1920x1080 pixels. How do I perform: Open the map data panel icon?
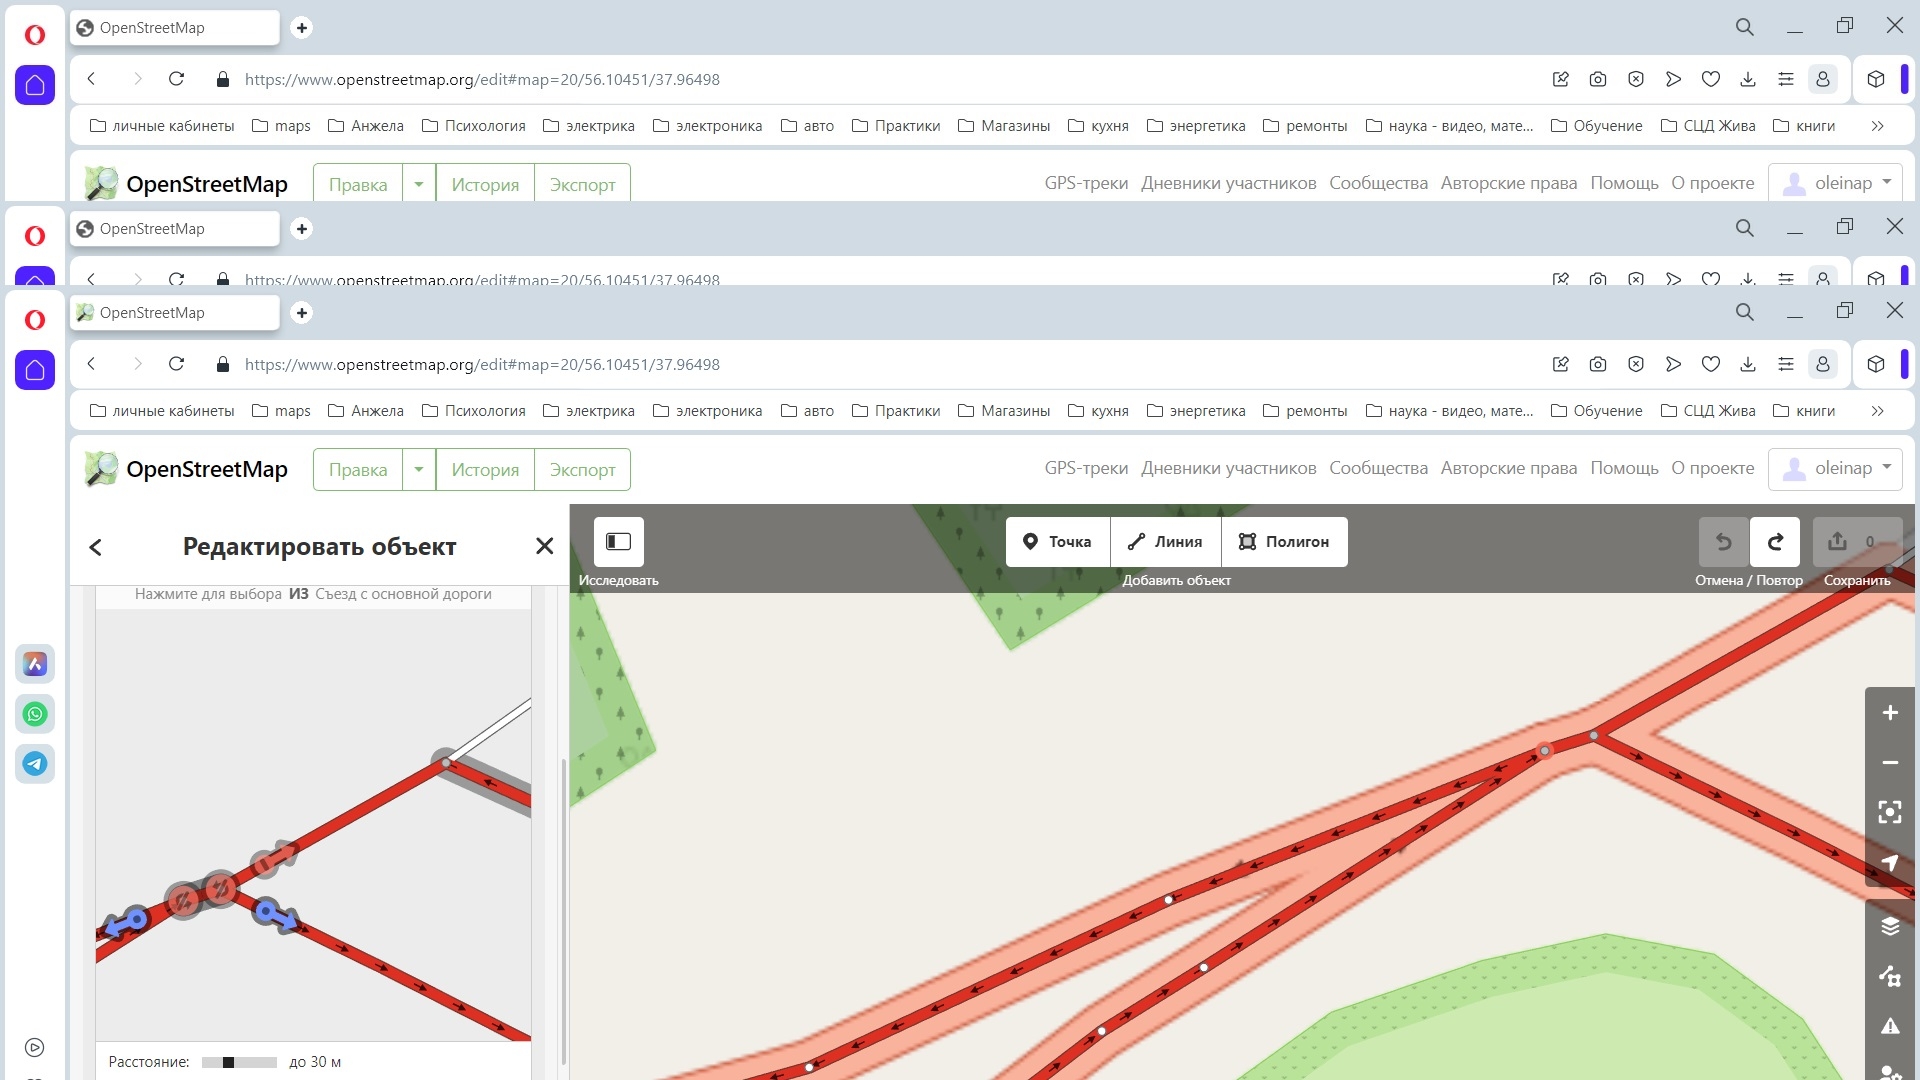(x=1889, y=976)
